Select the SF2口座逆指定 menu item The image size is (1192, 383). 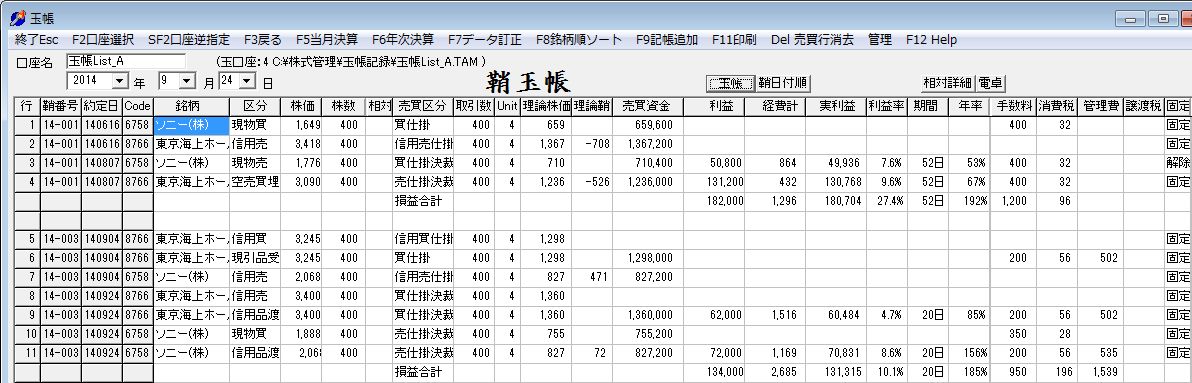tap(189, 40)
